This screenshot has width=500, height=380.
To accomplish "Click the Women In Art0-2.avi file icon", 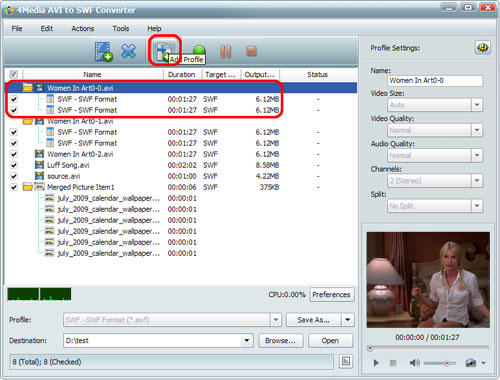I will click(x=40, y=154).
